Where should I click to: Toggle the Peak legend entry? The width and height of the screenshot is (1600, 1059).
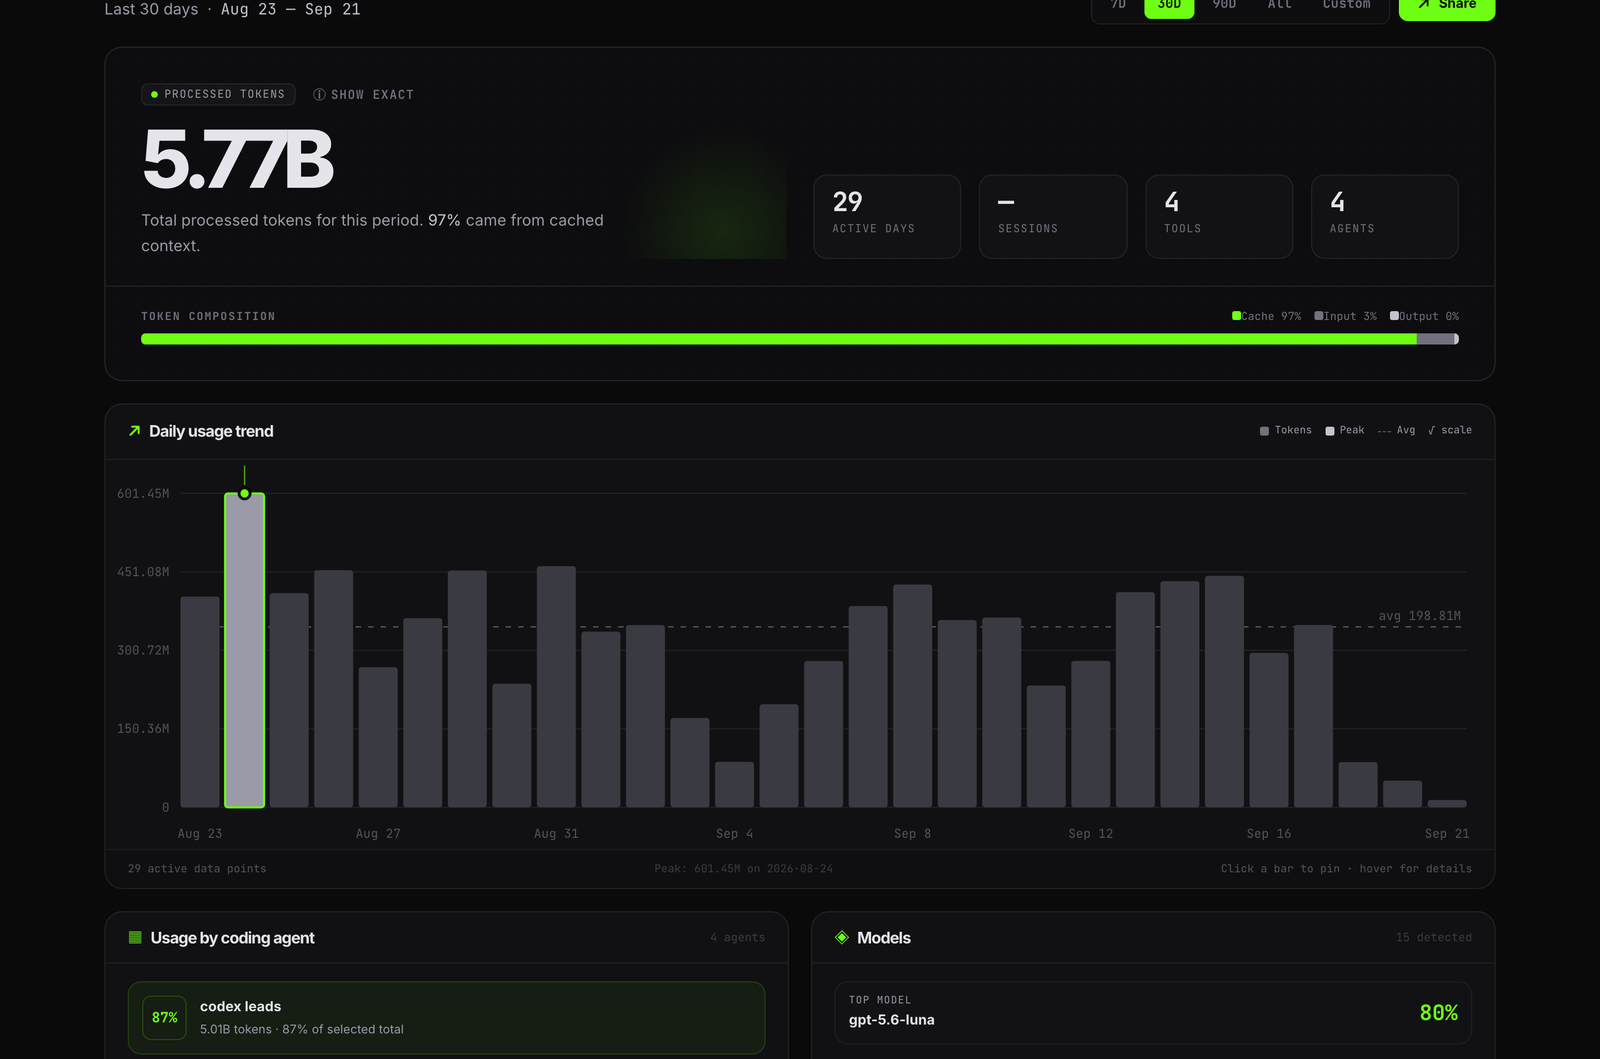(x=1345, y=430)
